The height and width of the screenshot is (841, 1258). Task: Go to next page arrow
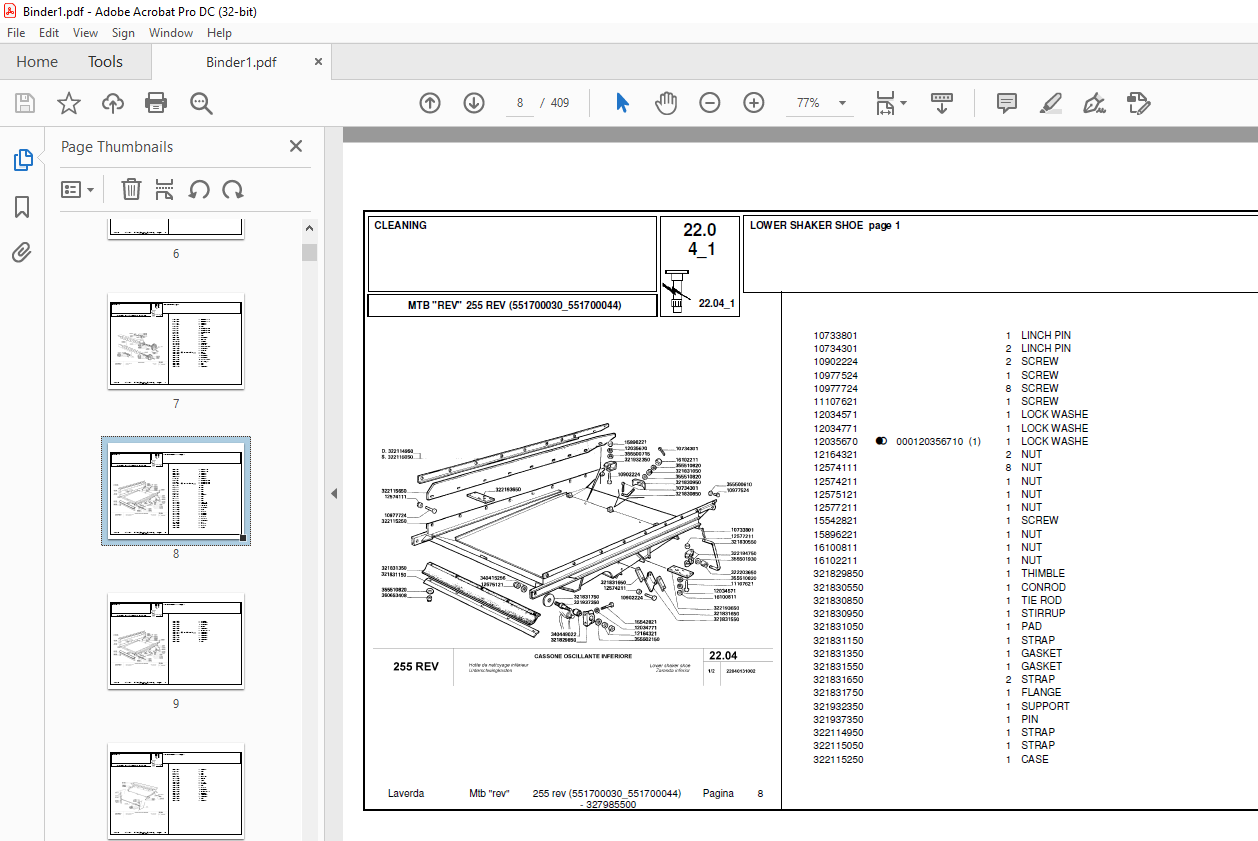[x=474, y=103]
